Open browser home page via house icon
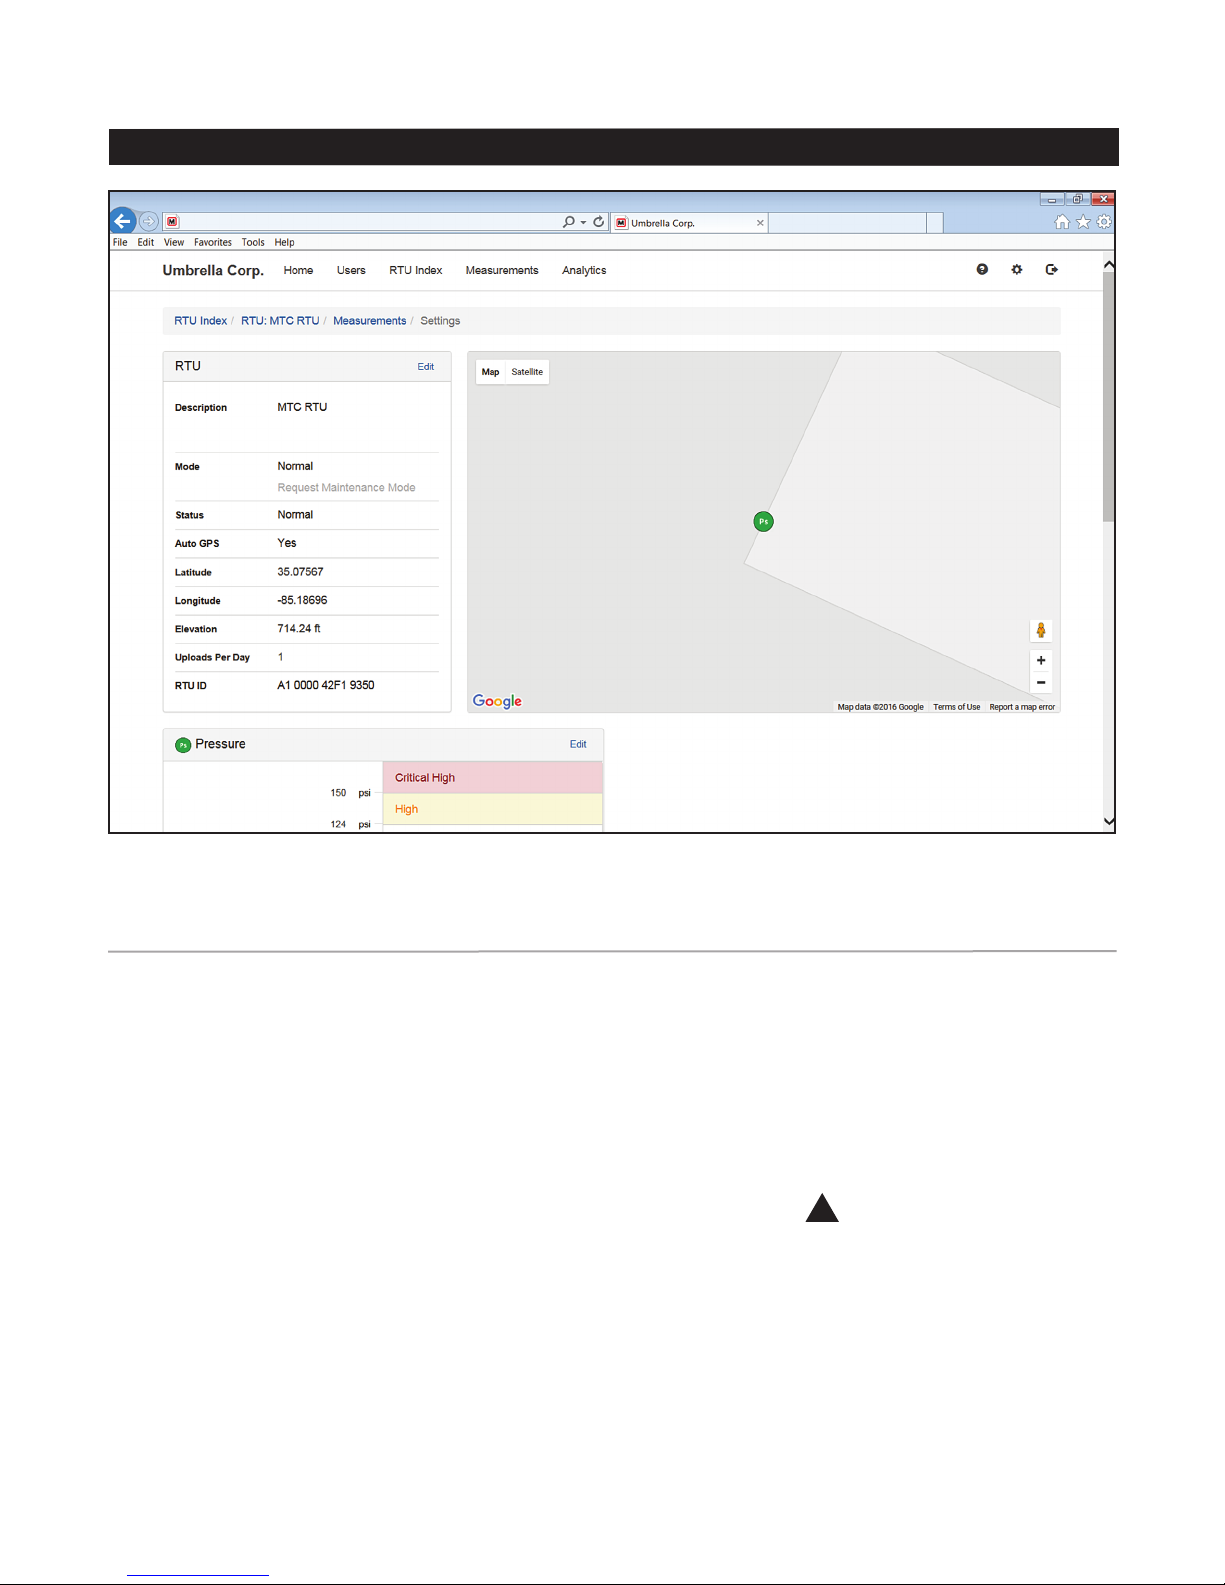Screen dimensions: 1225x1585 coord(1062,222)
